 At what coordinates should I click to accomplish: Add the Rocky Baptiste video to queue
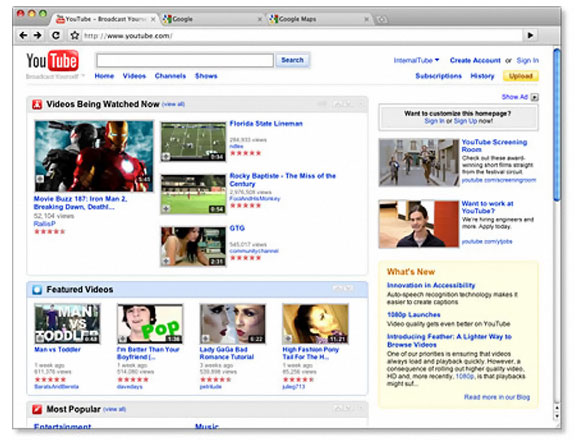pyautogui.click(x=166, y=209)
